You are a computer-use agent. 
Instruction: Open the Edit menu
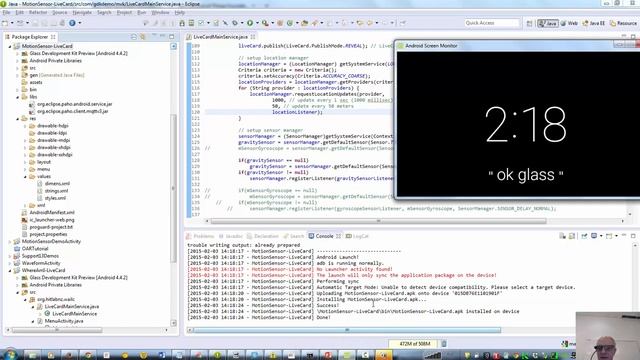click(x=19, y=13)
